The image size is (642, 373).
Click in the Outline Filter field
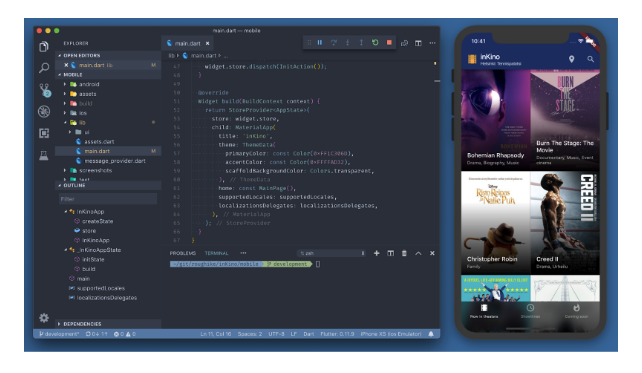pos(108,199)
